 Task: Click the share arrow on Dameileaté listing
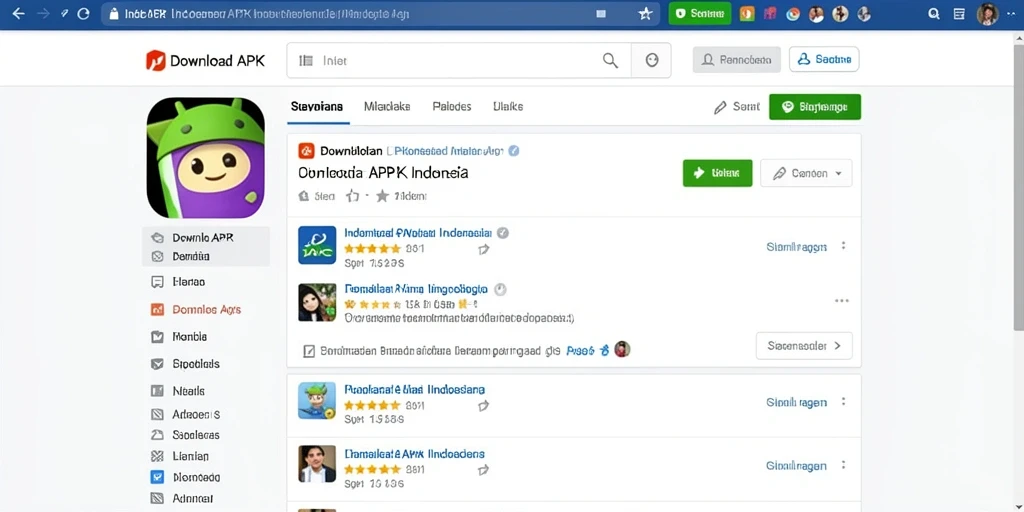coord(484,470)
